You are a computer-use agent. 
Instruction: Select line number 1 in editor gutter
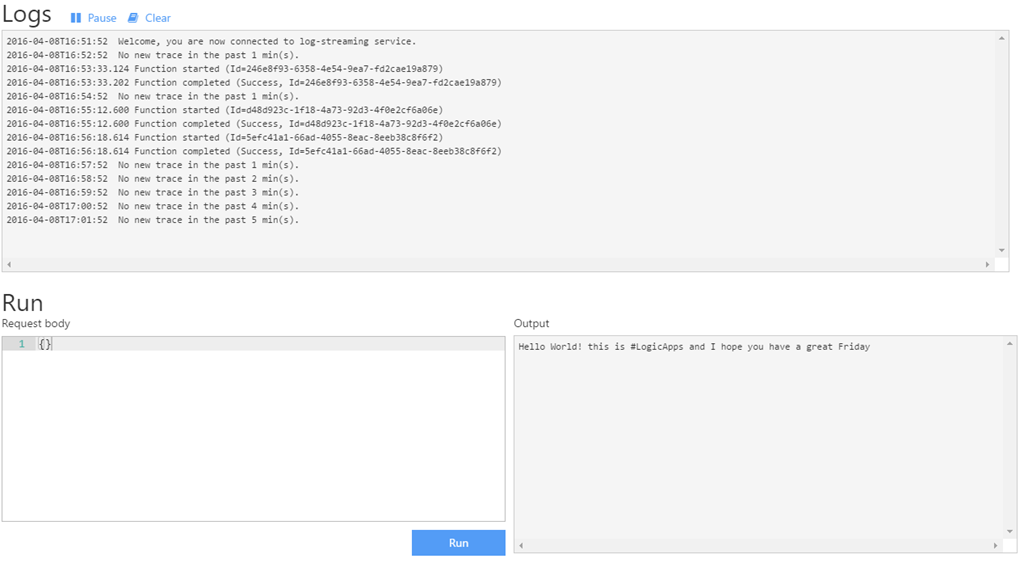pos(21,344)
